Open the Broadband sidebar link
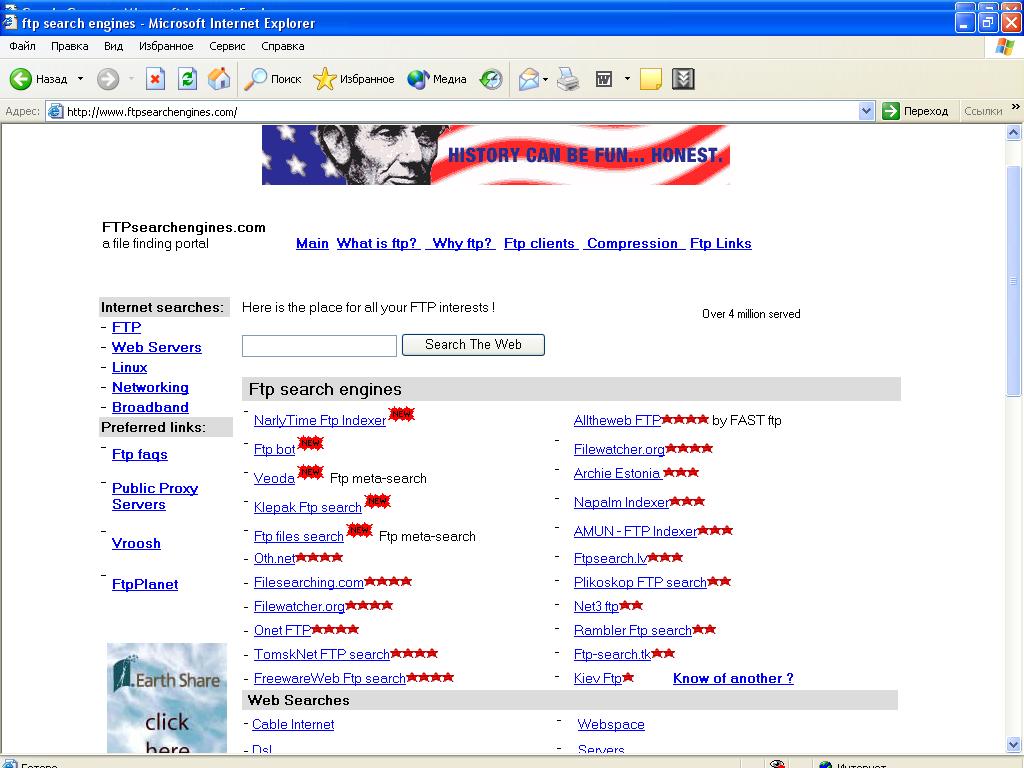This screenshot has height=768, width=1024. (x=150, y=408)
